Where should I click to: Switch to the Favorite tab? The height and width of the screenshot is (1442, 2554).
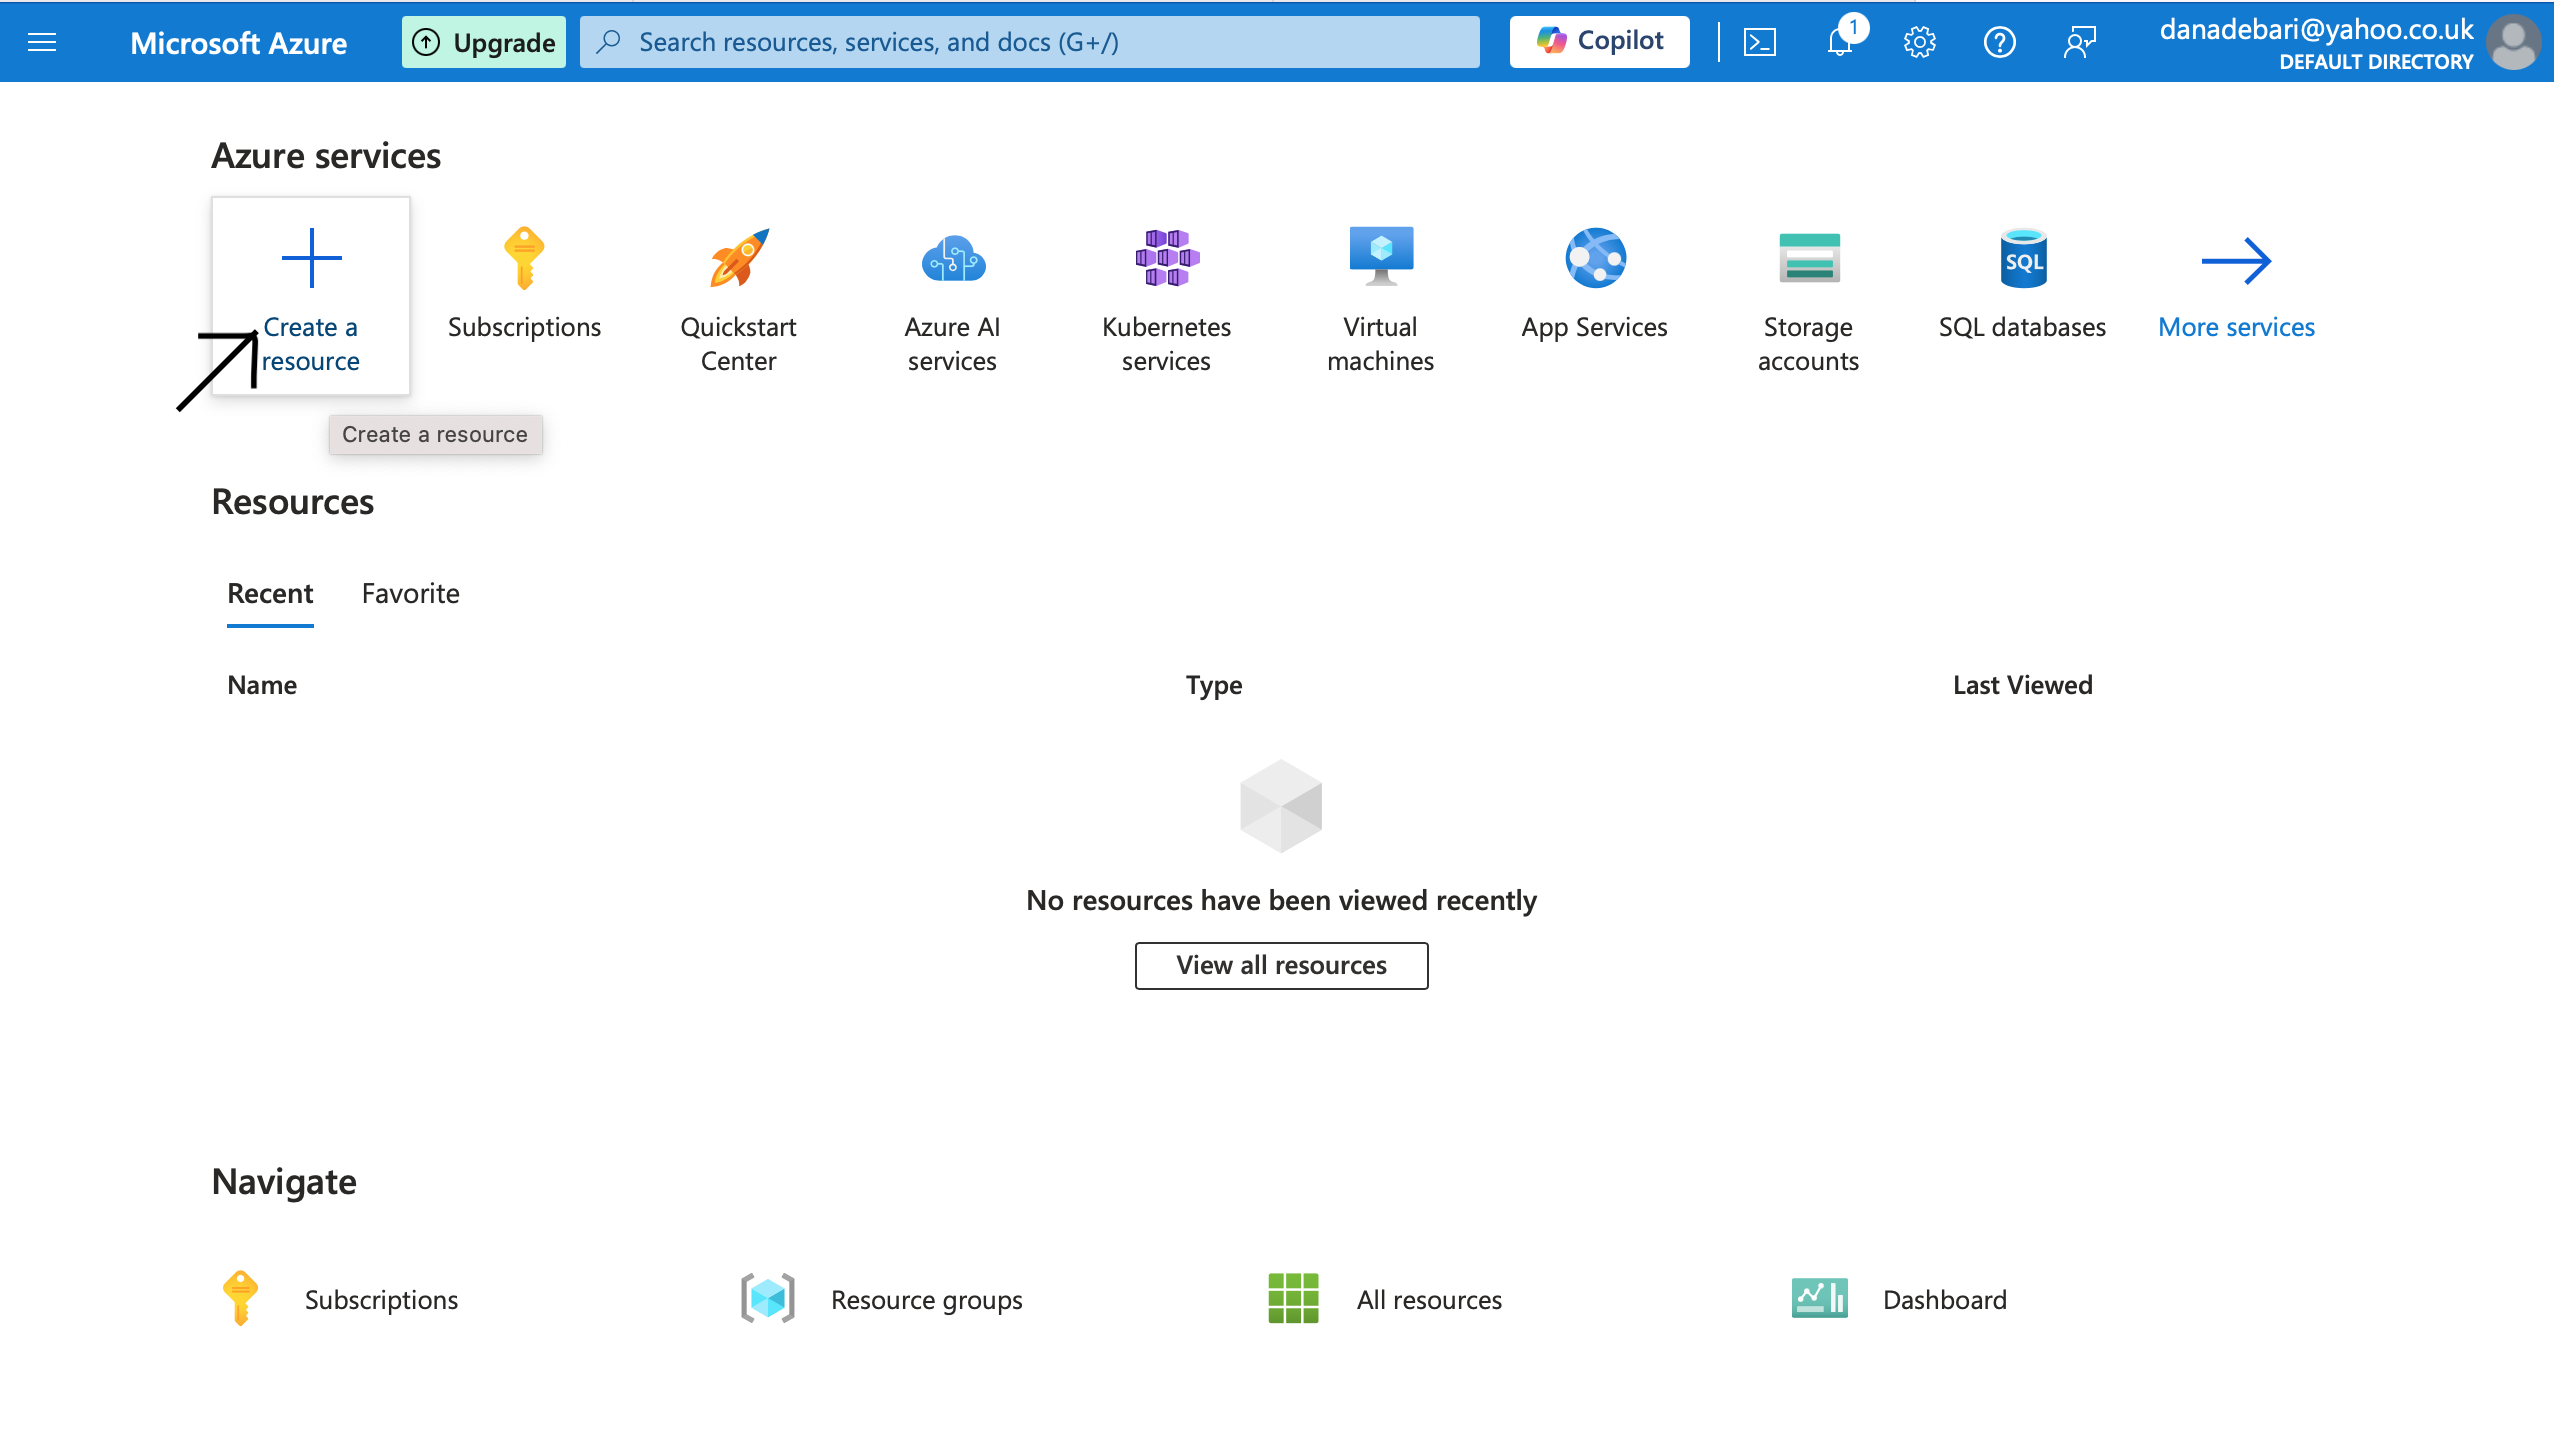click(410, 593)
